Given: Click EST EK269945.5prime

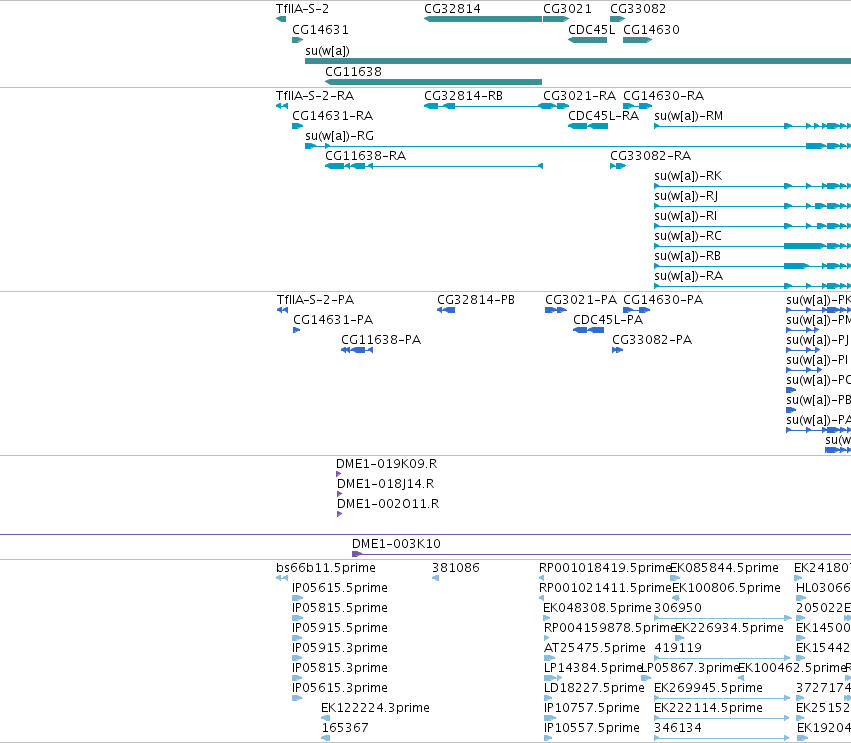Looking at the screenshot, I should (x=708, y=688).
